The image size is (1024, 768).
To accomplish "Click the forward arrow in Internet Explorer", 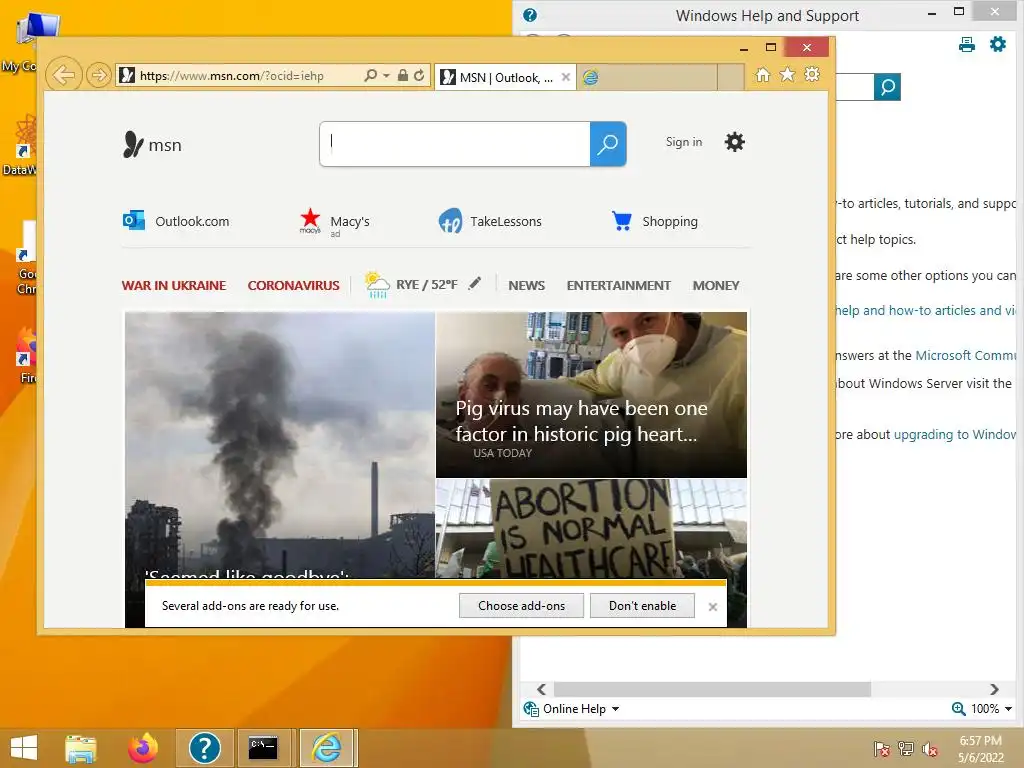I will point(99,76).
